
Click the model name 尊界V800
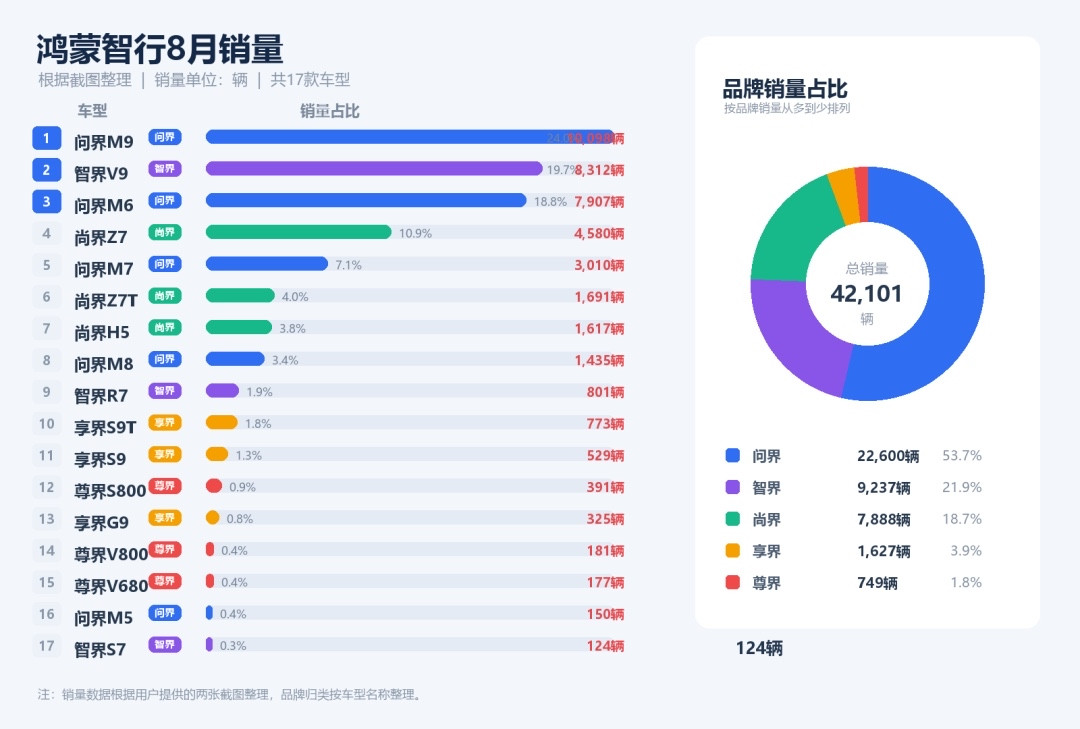111,554
